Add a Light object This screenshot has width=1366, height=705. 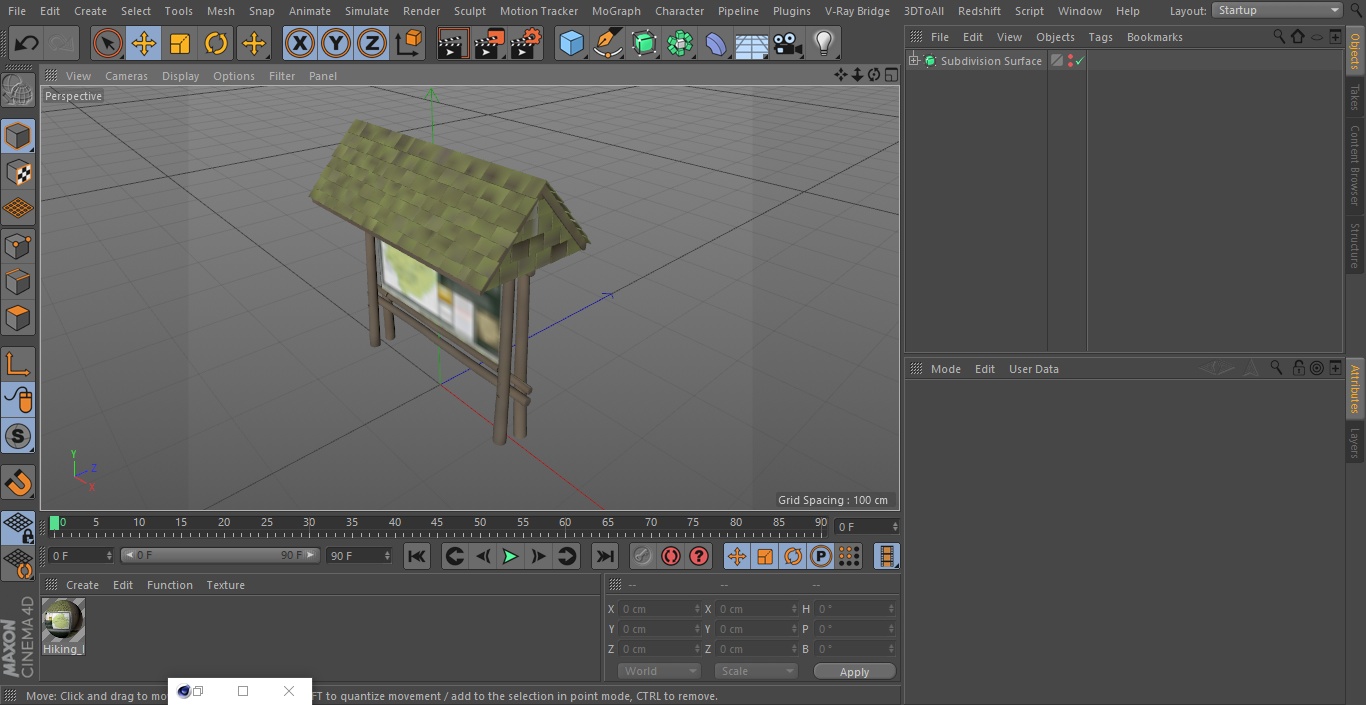click(824, 44)
